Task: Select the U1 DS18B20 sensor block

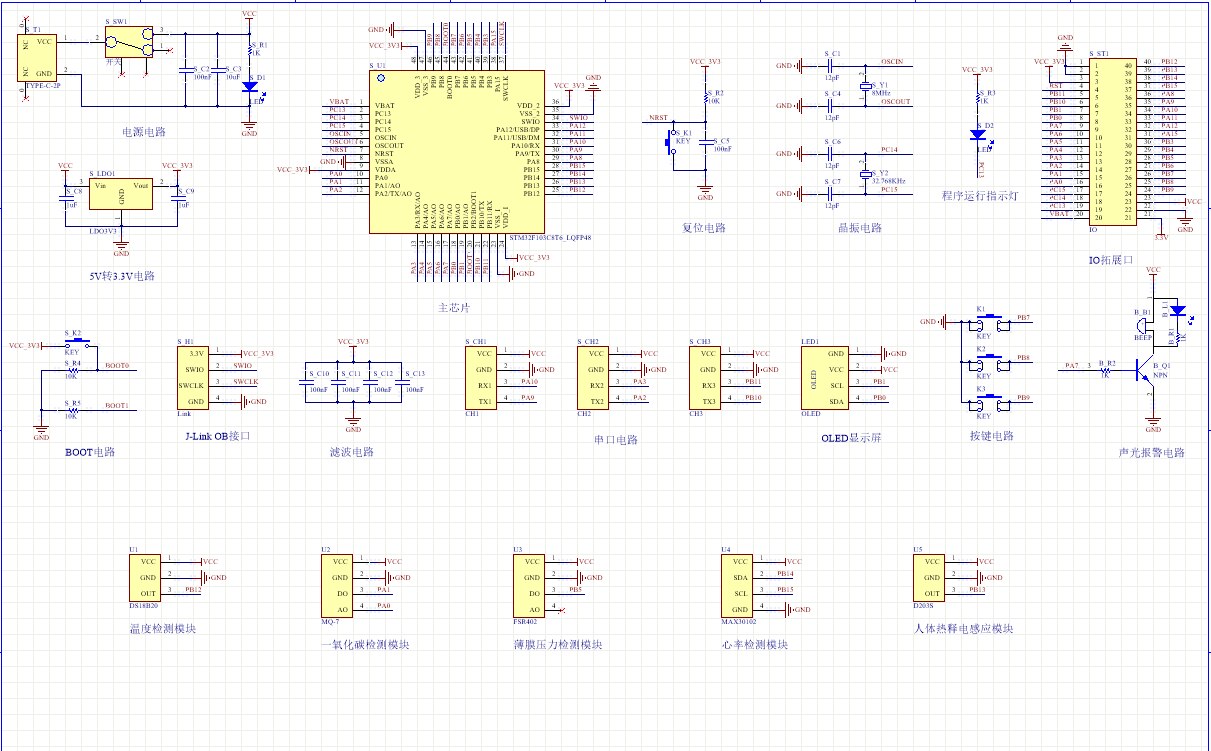Action: point(145,577)
